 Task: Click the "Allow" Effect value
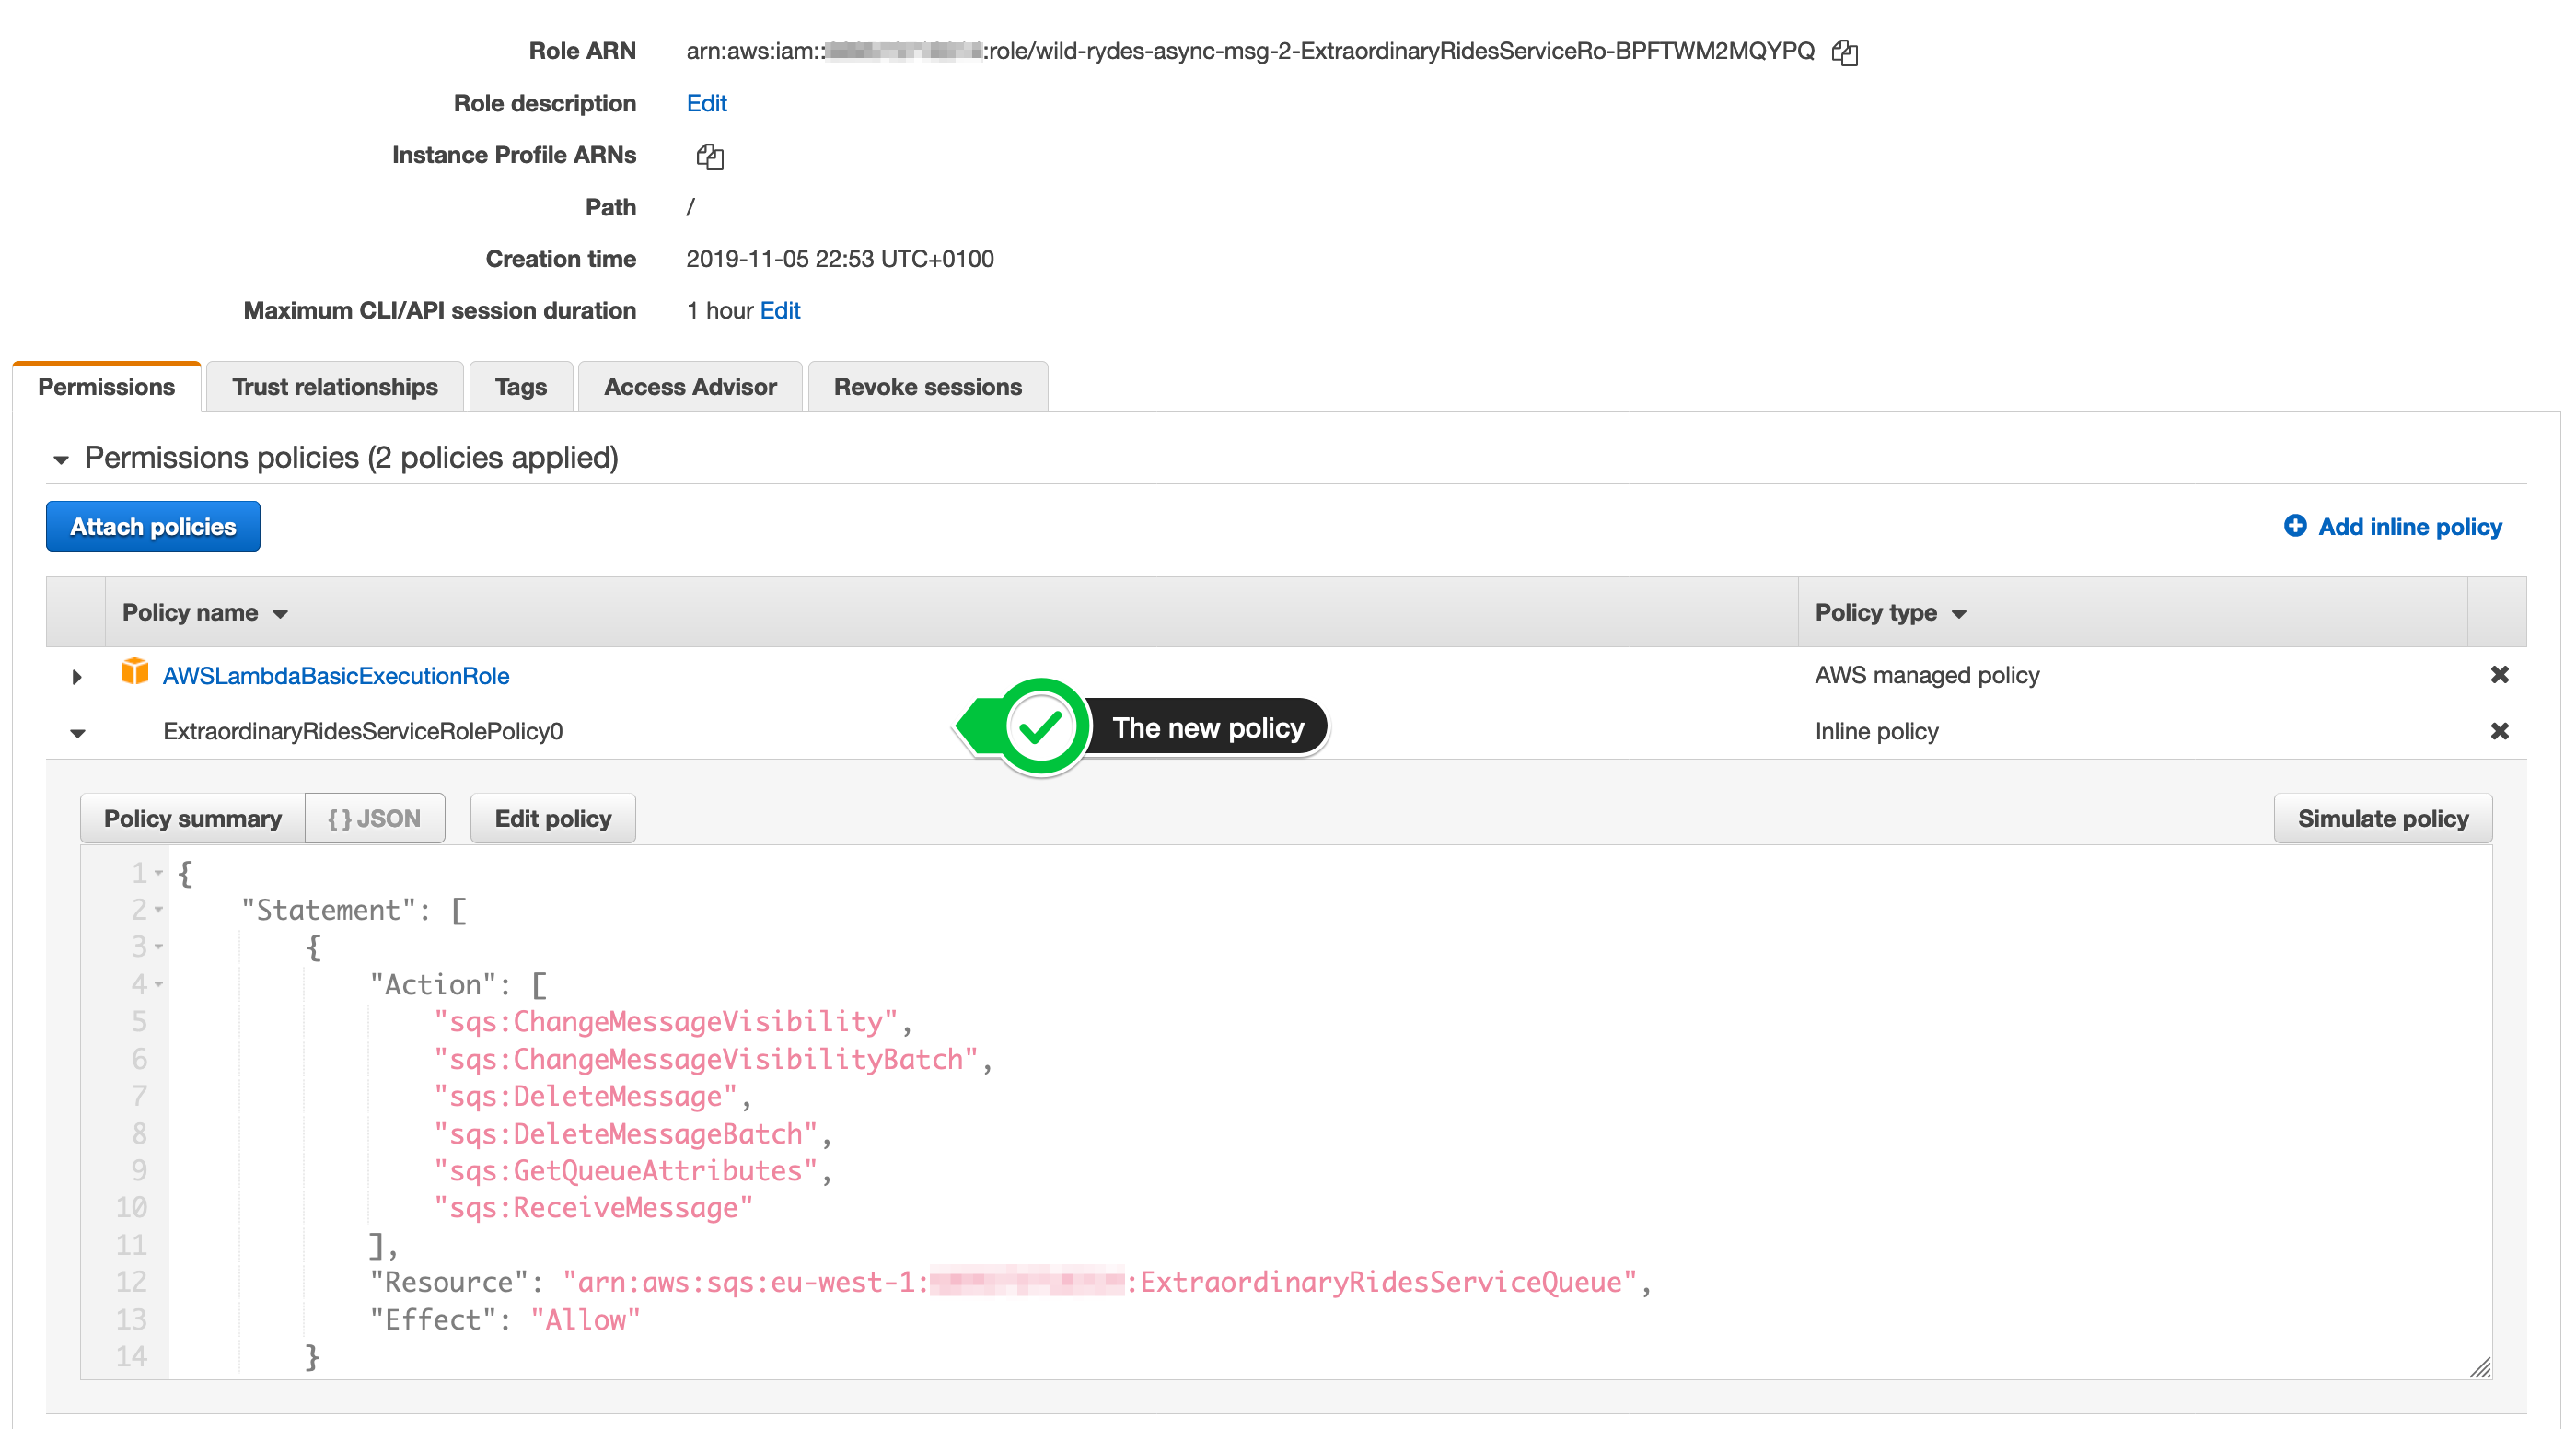pyautogui.click(x=585, y=1320)
